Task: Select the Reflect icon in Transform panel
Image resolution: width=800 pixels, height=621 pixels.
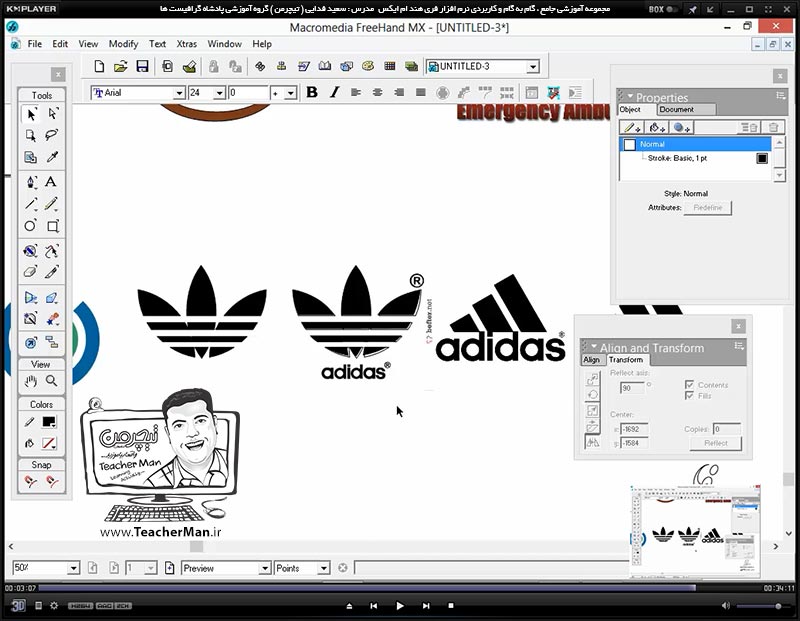Action: click(592, 442)
